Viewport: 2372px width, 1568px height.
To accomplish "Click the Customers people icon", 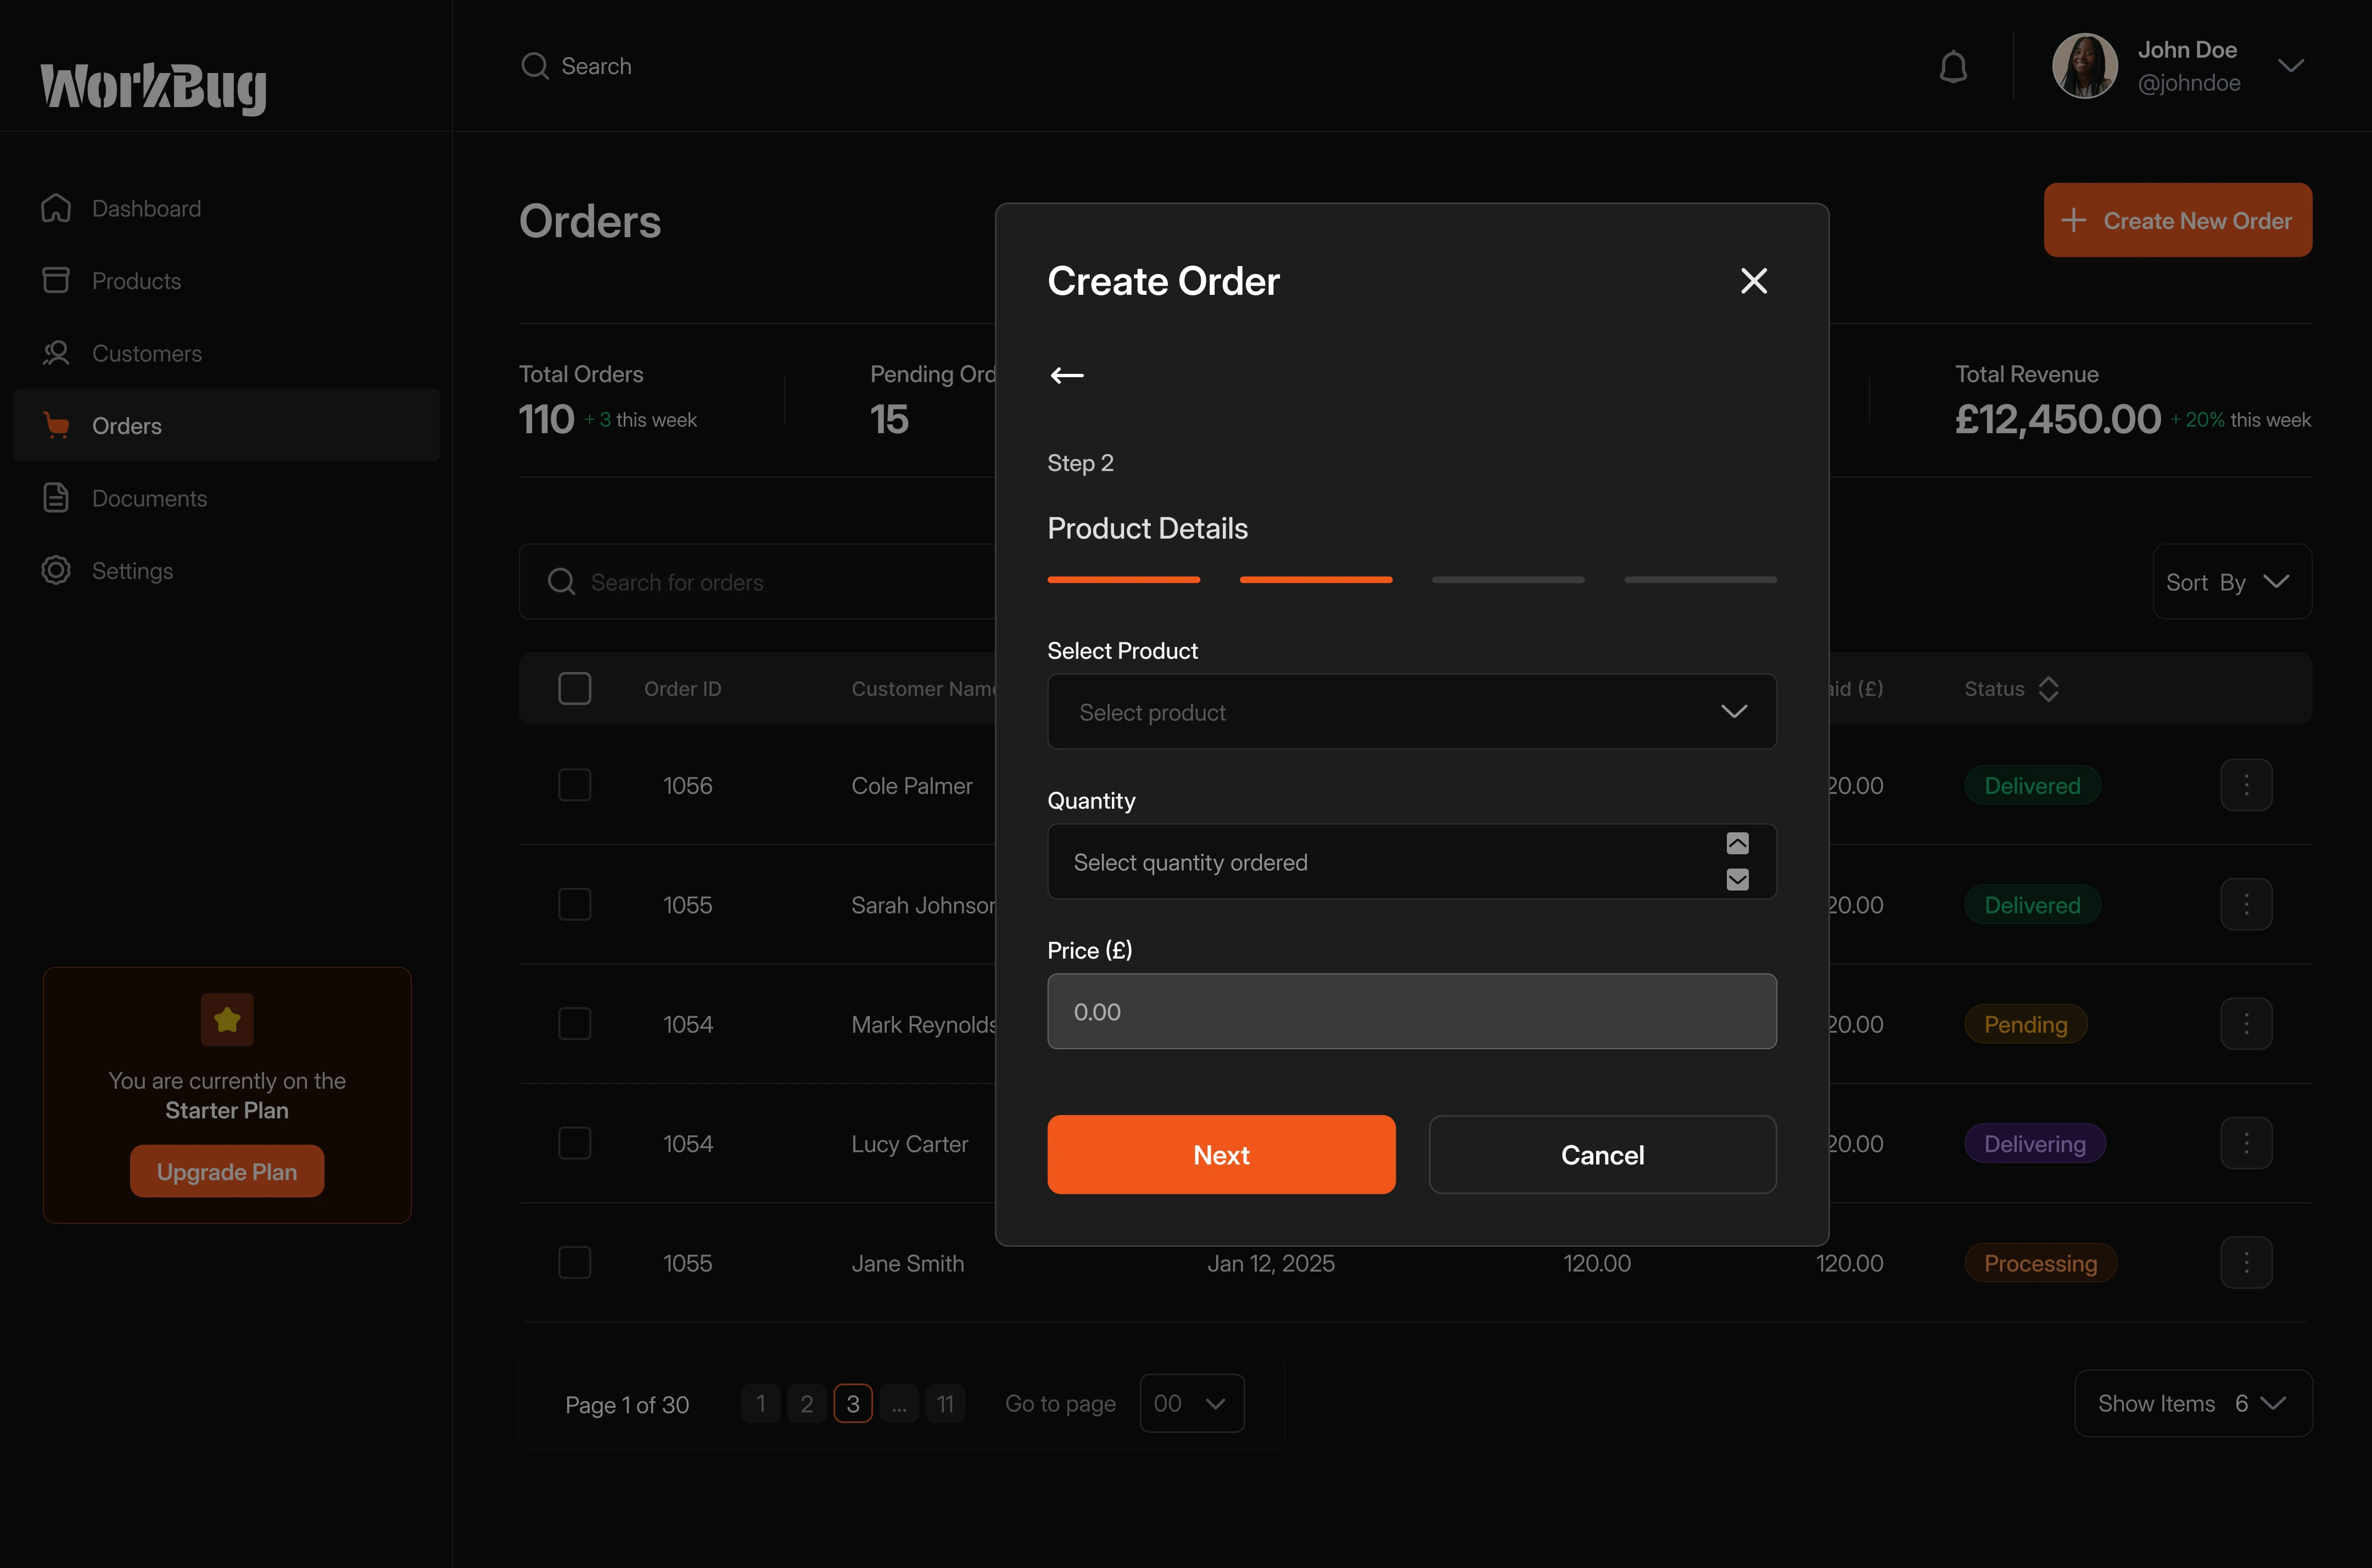I will (x=56, y=353).
